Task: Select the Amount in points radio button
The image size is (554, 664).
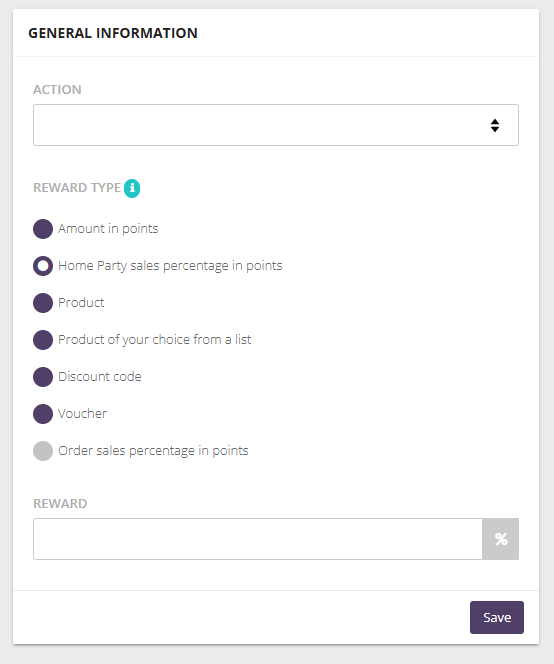Action: point(43,229)
